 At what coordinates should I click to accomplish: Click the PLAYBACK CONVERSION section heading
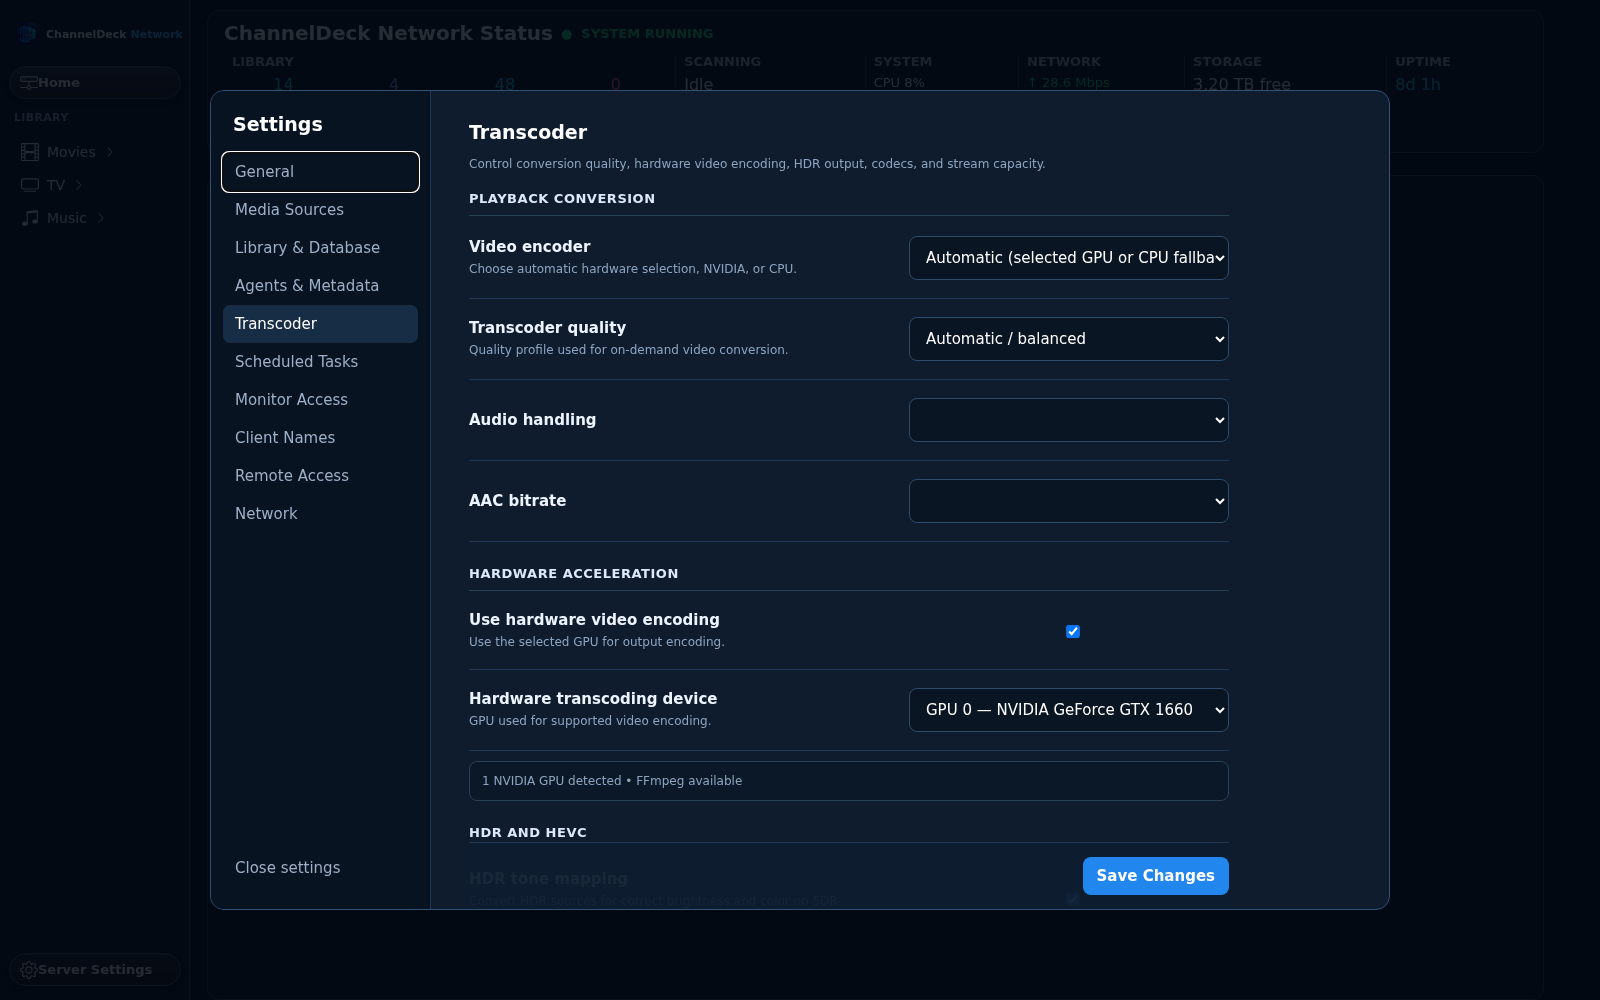(x=562, y=199)
